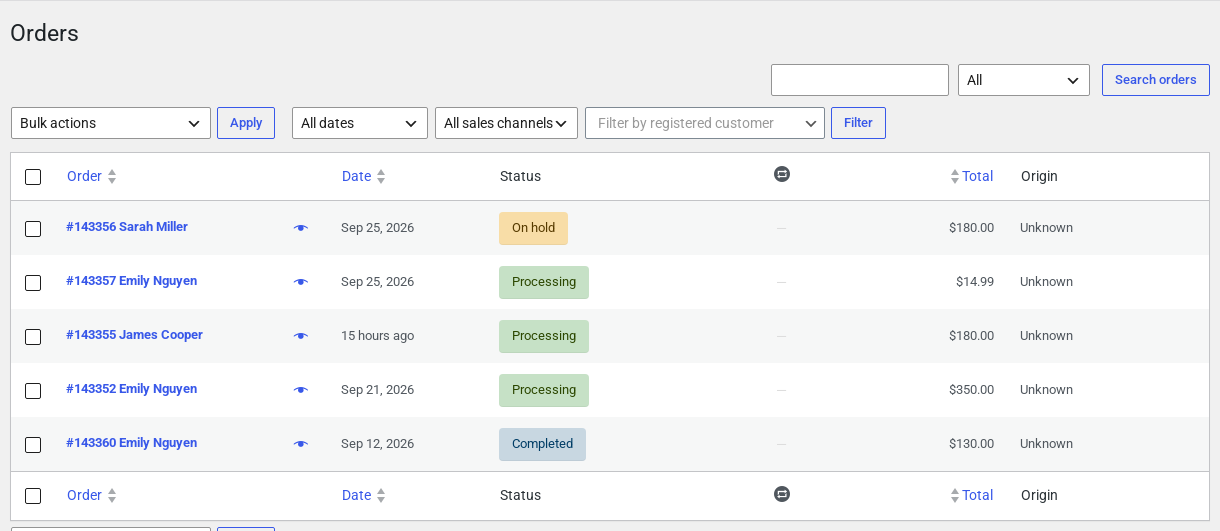Click the On hold status badge
The image size is (1220, 531).
point(533,228)
